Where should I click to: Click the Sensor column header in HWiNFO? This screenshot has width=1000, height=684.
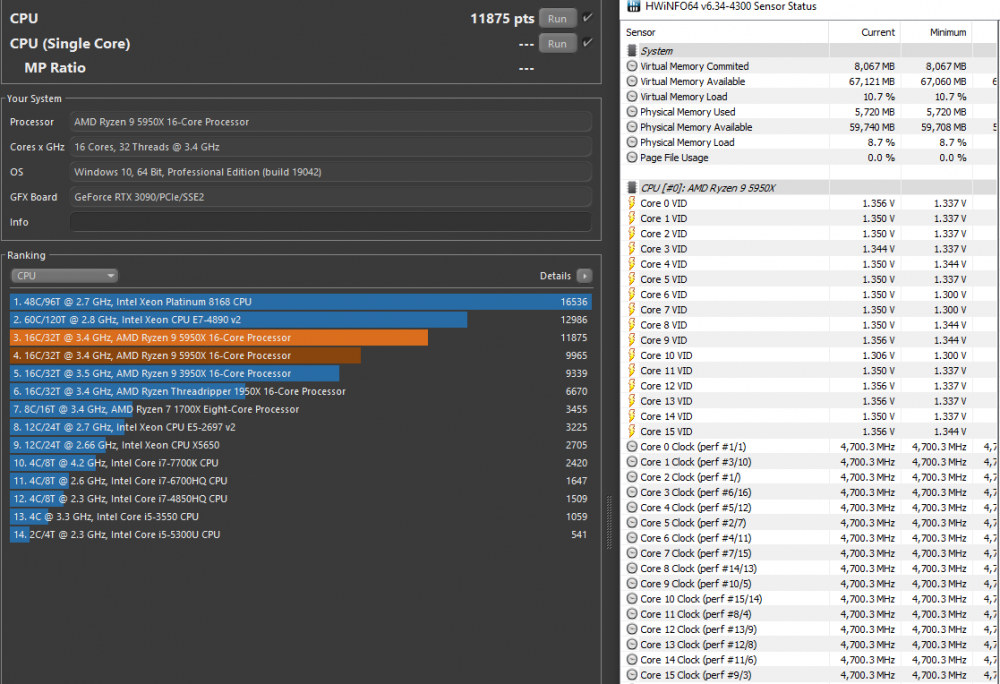click(726, 32)
